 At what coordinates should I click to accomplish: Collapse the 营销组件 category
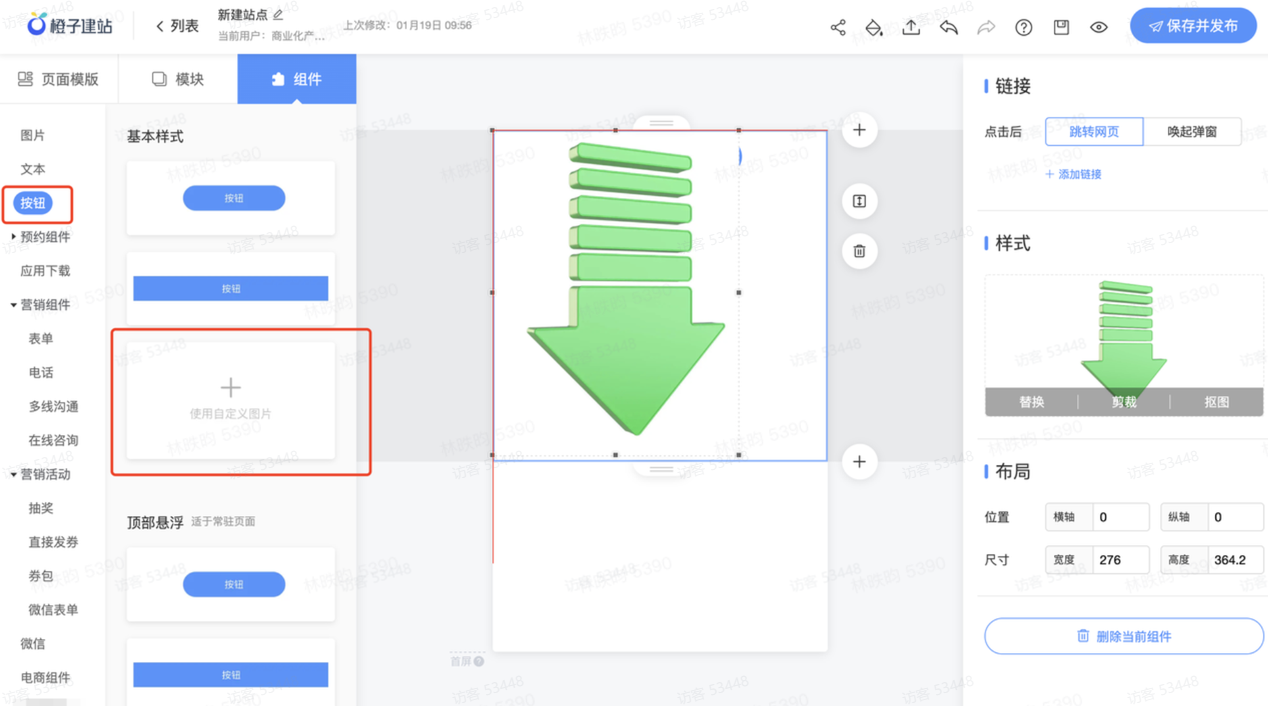tap(14, 305)
